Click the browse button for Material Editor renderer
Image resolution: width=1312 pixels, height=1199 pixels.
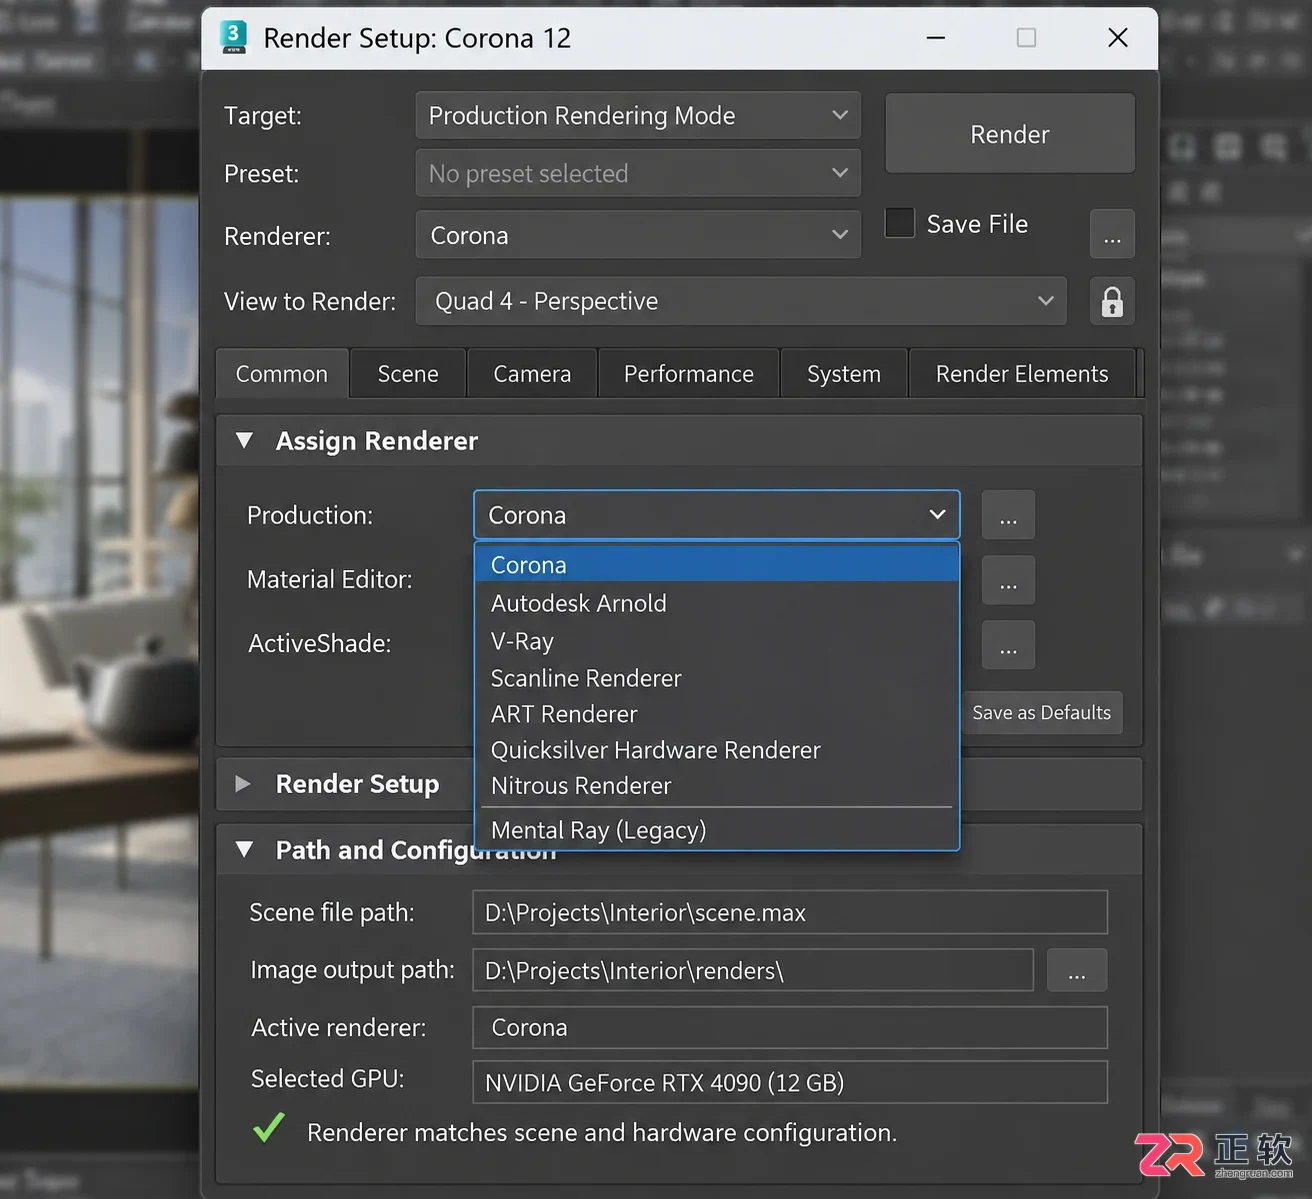pos(1008,580)
